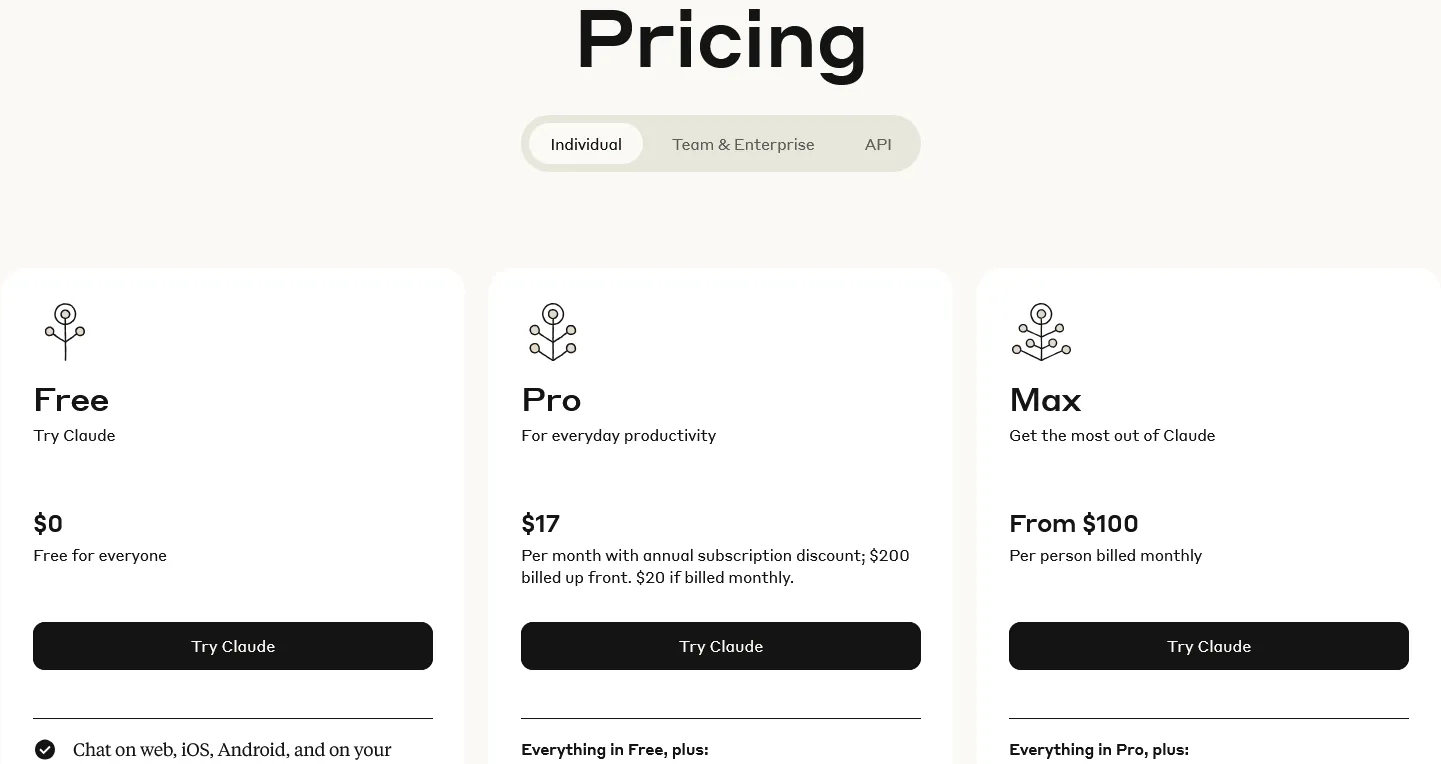Viewport: 1441px width, 764px height.
Task: Click the Max plan tree icon
Action: (x=1041, y=332)
